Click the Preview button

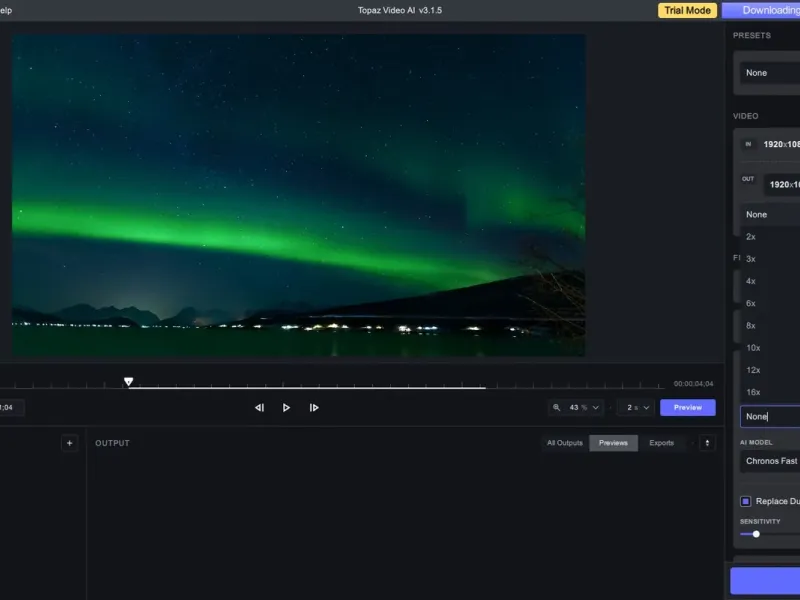[687, 408]
